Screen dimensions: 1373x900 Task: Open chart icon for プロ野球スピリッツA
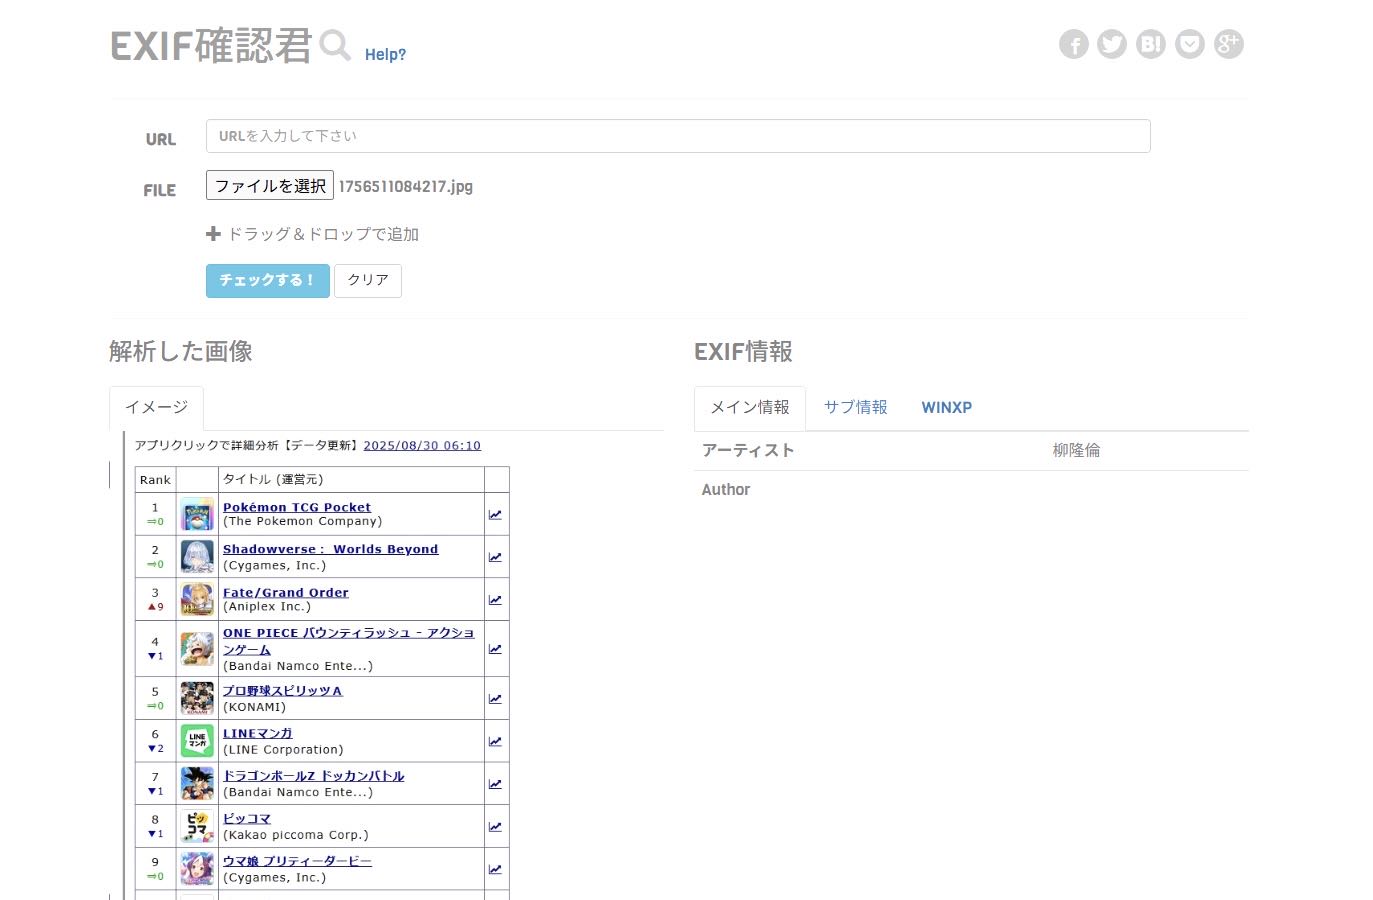[495, 699]
